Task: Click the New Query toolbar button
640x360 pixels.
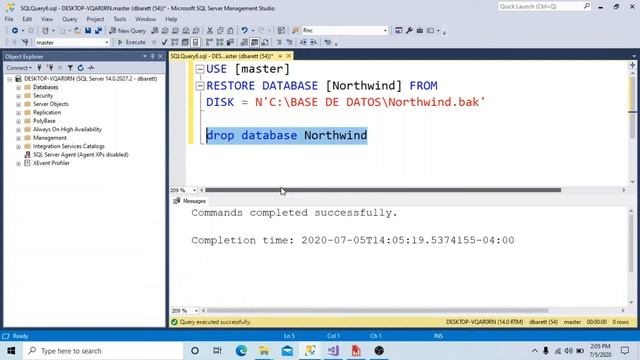Action: tap(127, 31)
